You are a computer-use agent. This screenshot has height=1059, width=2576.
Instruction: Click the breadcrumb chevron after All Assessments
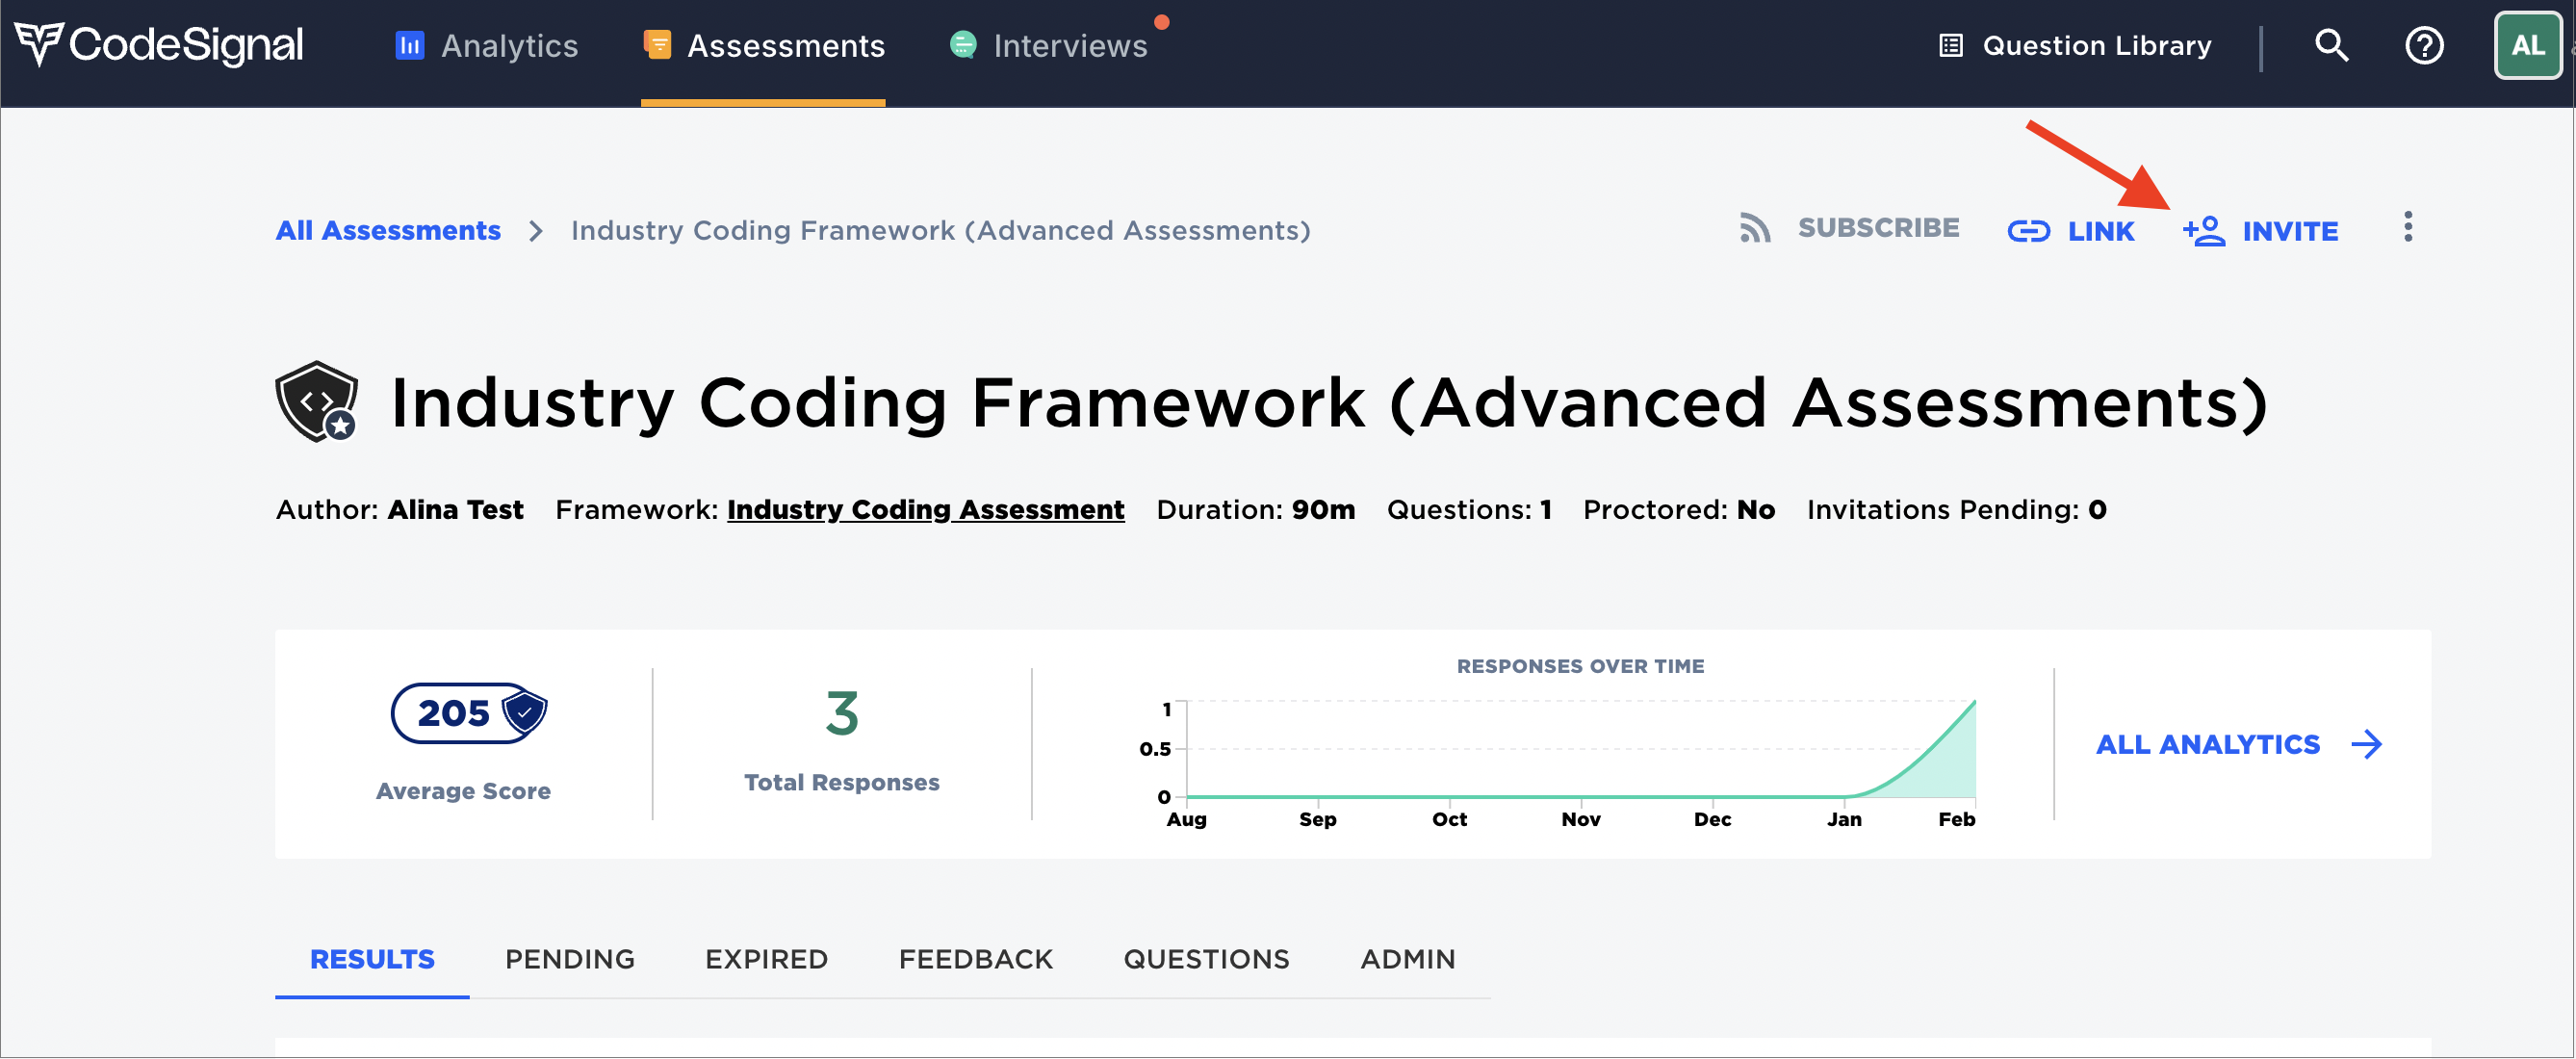point(536,231)
